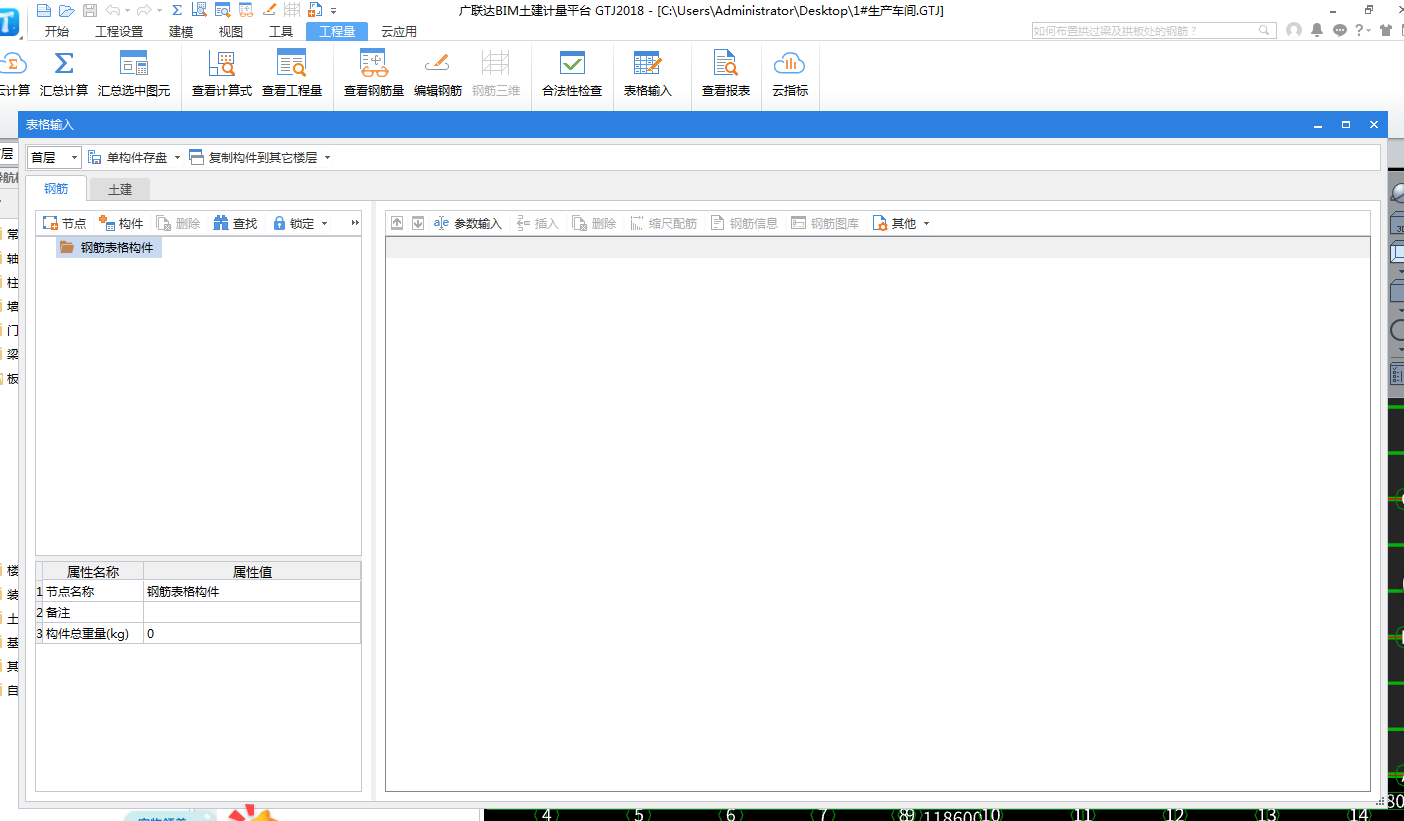Open the 工程设置 ribbon tab
This screenshot has width=1404, height=821.
pyautogui.click(x=119, y=31)
